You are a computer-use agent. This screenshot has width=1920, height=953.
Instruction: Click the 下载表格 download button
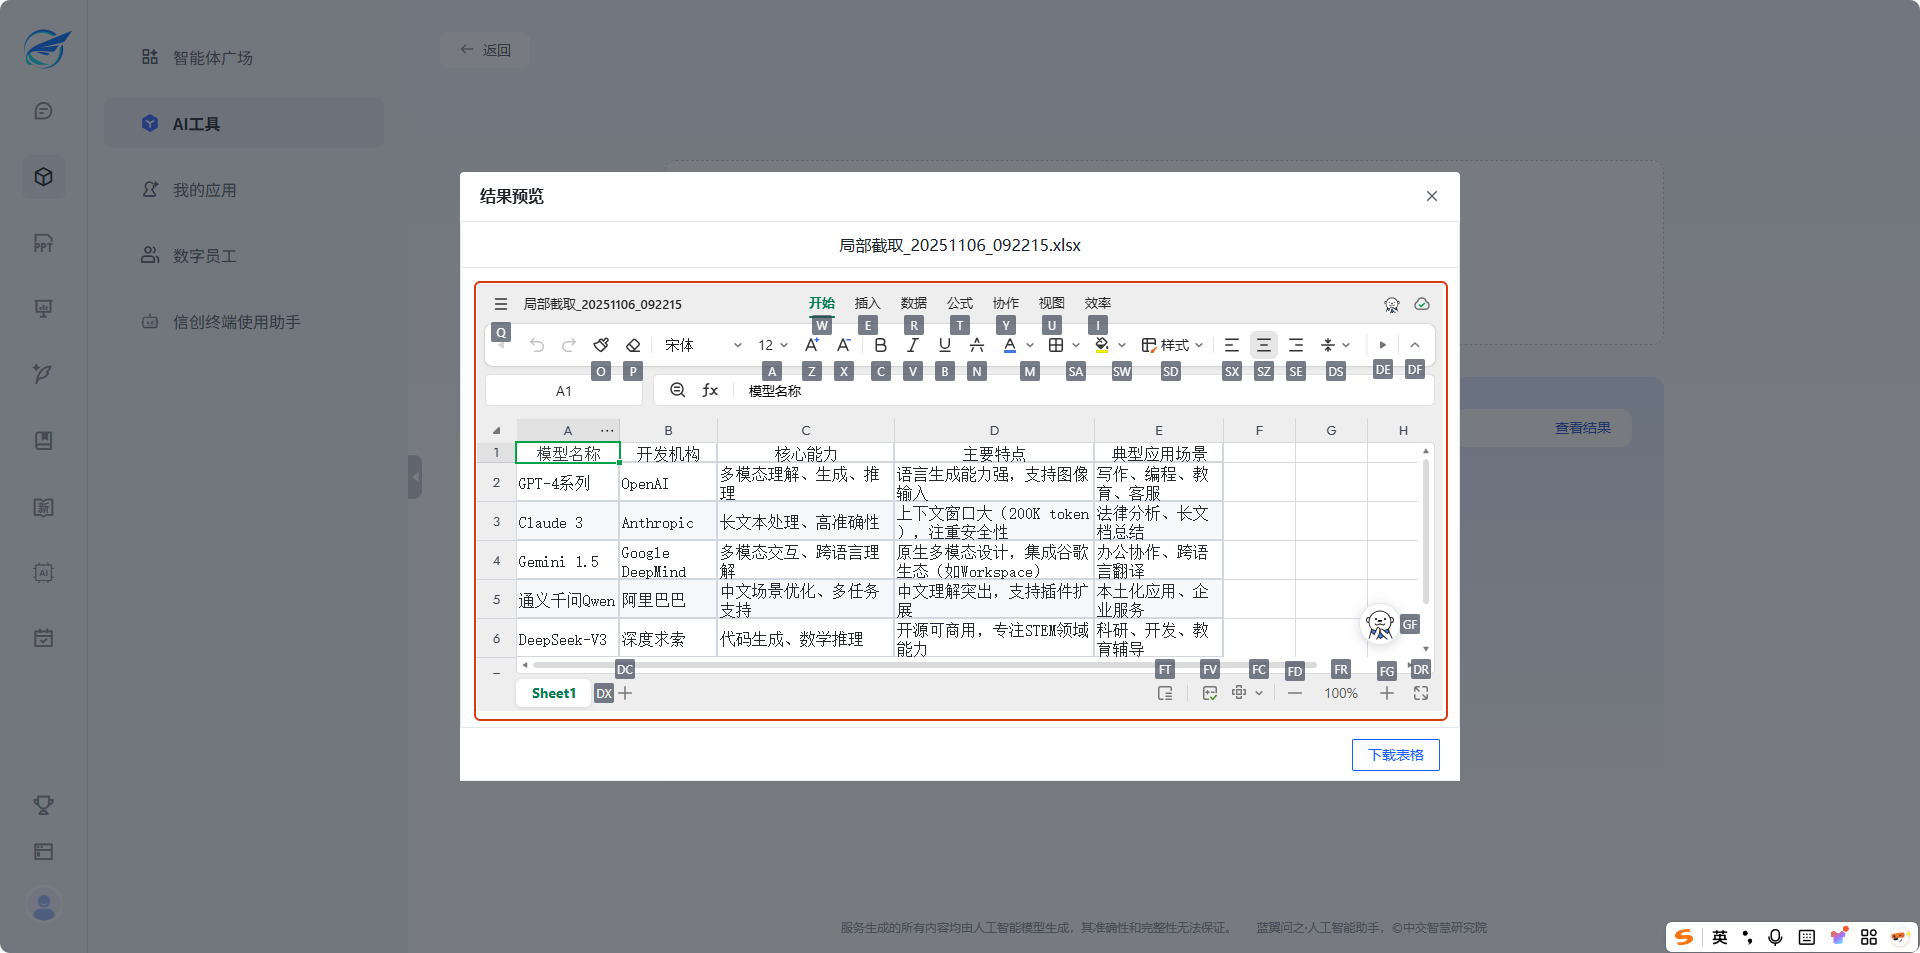[1396, 755]
